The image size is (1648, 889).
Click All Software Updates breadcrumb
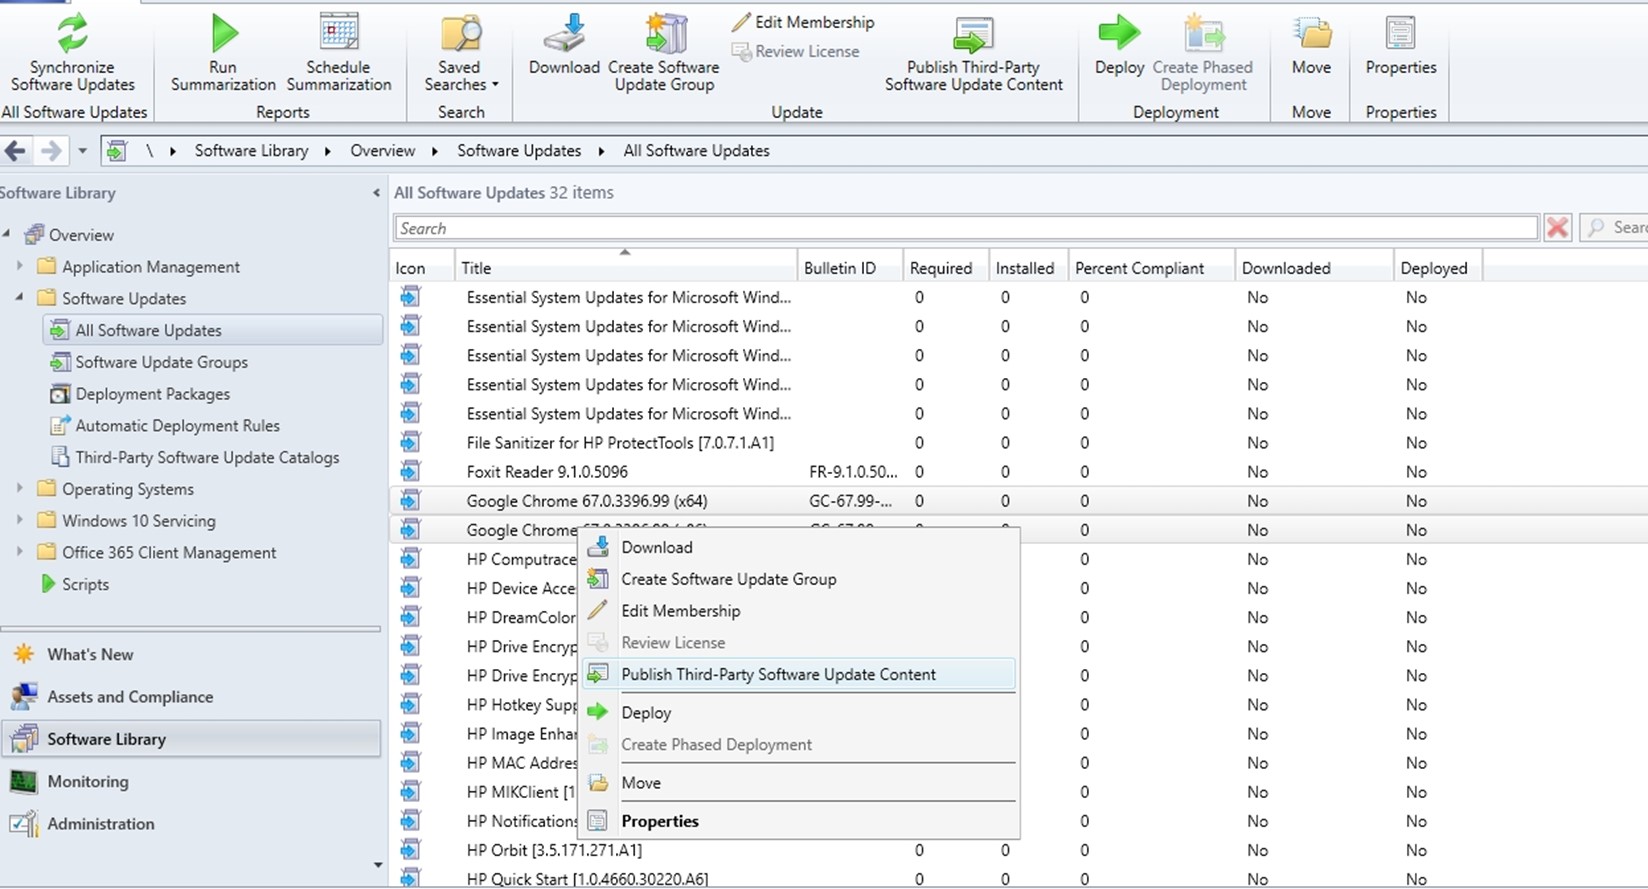[x=696, y=151]
